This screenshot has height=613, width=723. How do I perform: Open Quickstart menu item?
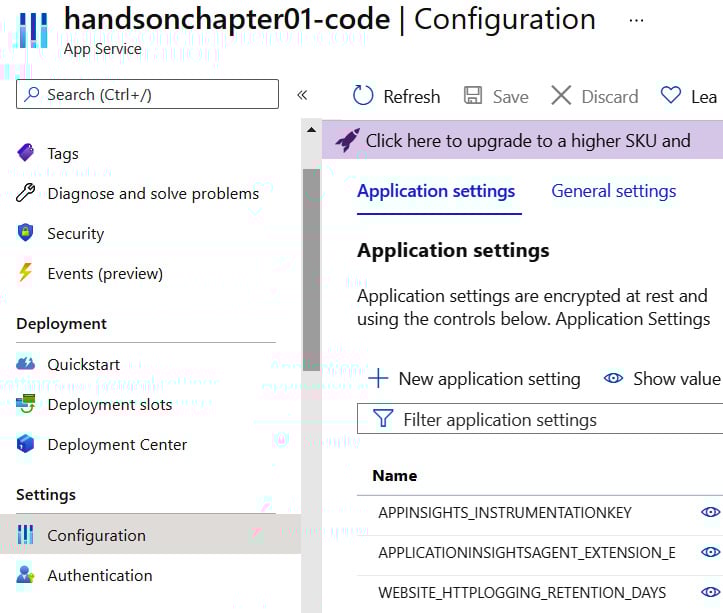tap(83, 365)
